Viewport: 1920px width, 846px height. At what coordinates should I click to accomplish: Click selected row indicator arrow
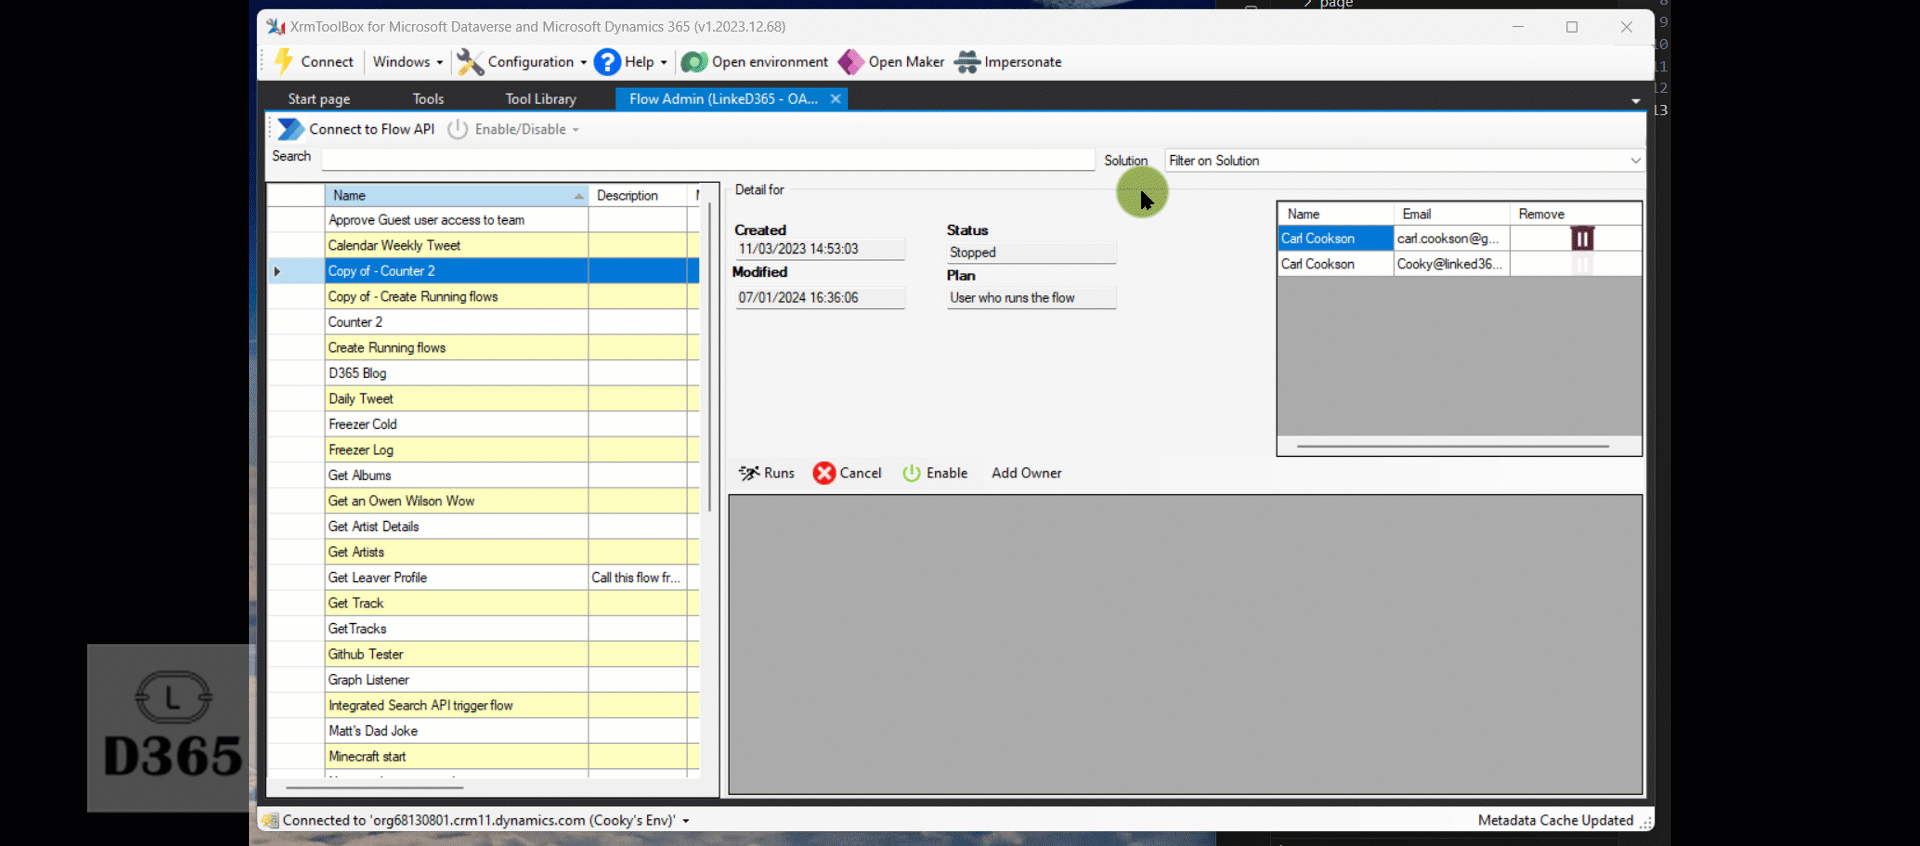pyautogui.click(x=277, y=271)
